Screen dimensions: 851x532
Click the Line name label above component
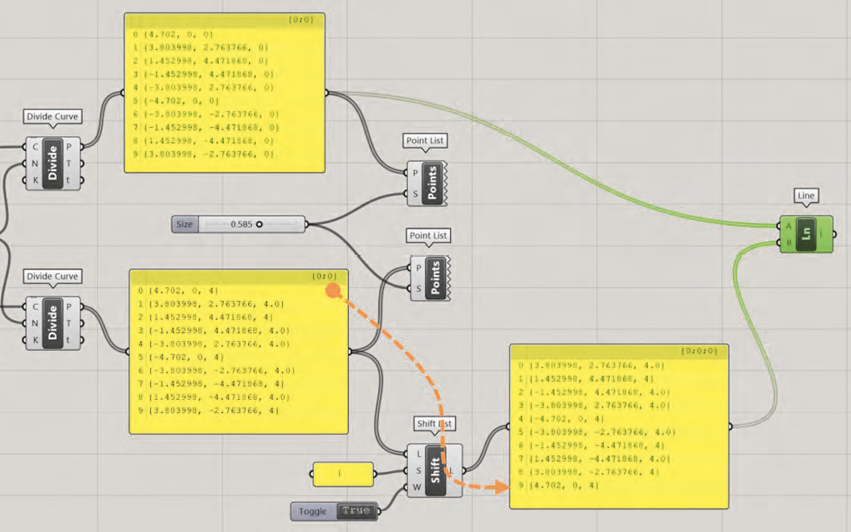click(805, 195)
